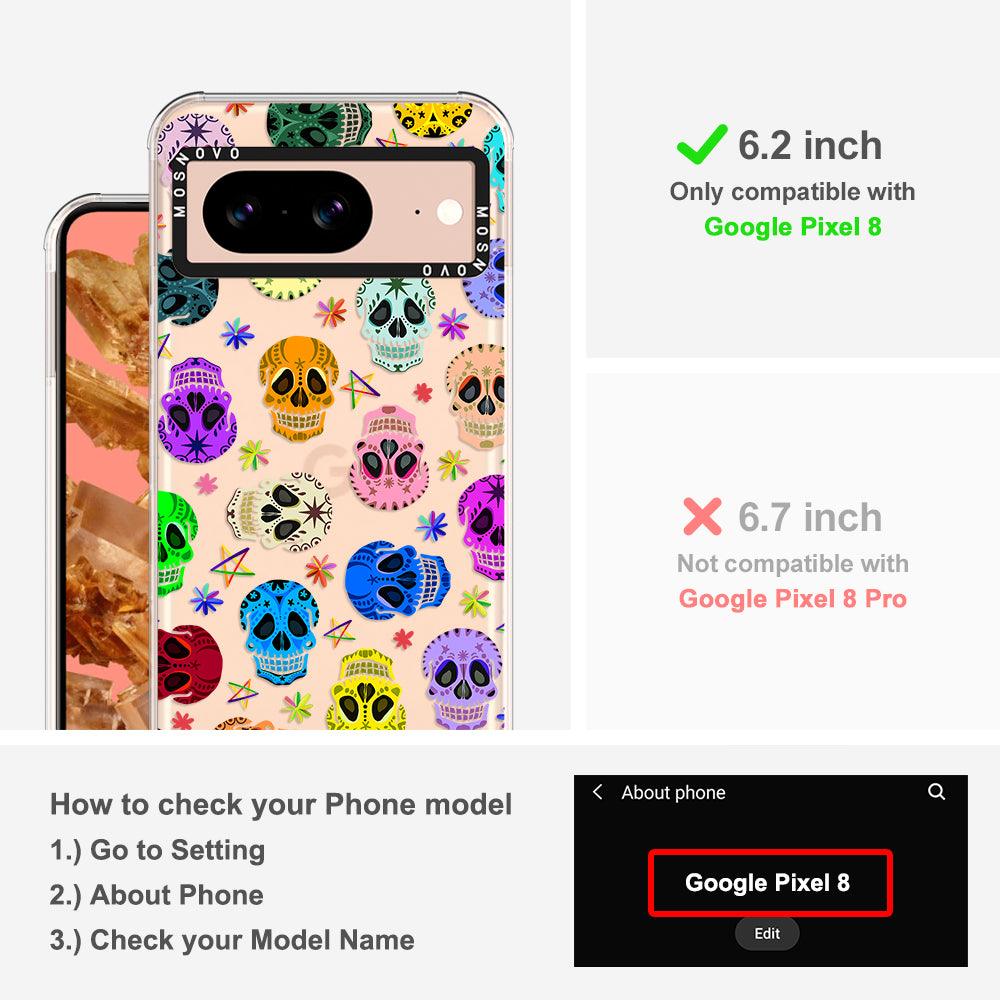Click the camera lens cutout on case
The width and height of the screenshot is (1000, 1000).
point(288,212)
